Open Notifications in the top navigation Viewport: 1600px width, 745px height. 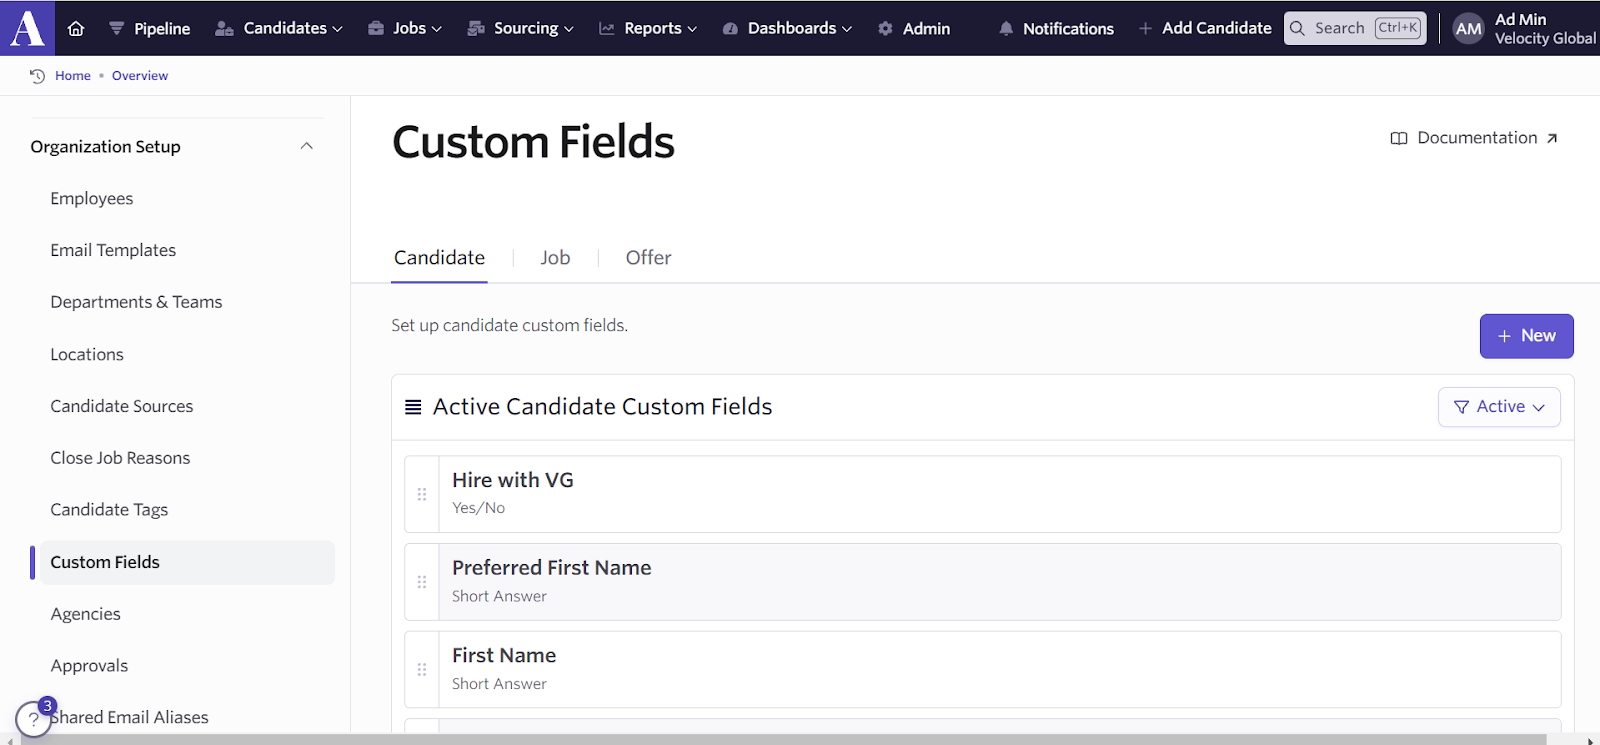coord(1056,28)
